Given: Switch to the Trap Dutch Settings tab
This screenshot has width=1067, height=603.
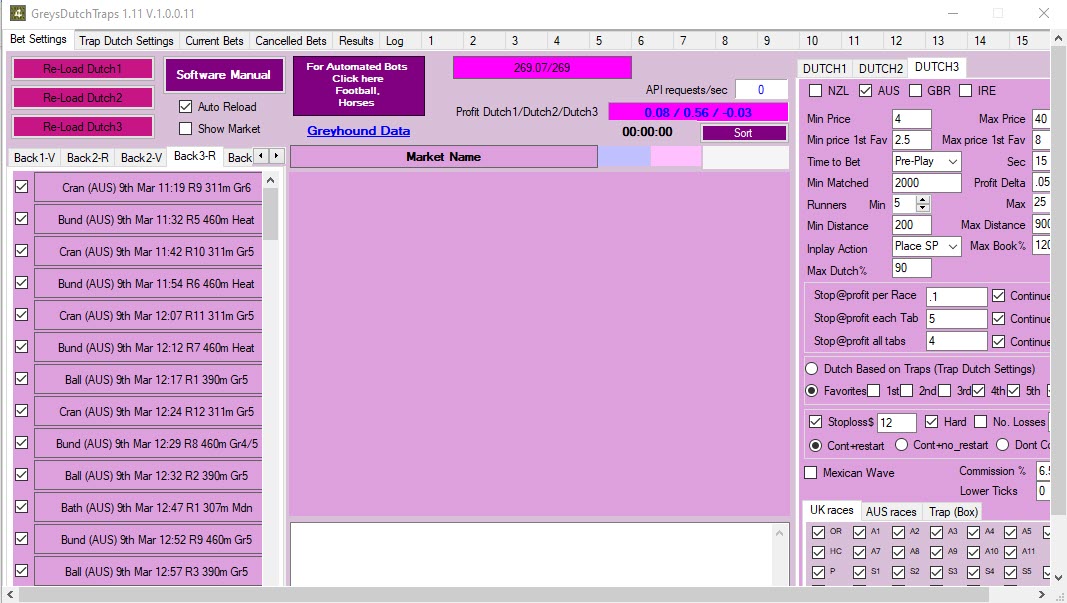Looking at the screenshot, I should point(126,41).
